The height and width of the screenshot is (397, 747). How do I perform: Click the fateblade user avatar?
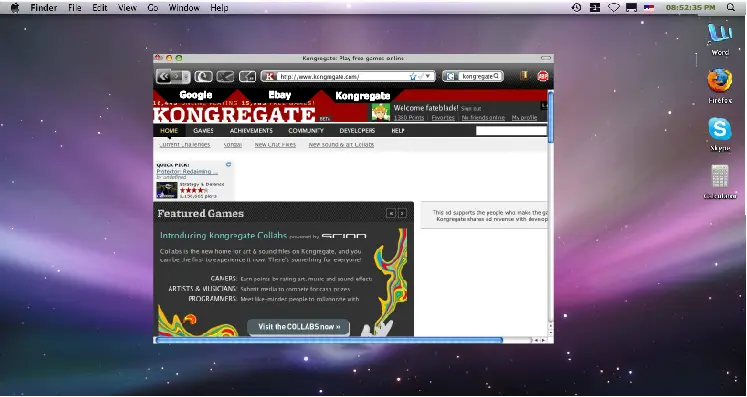(x=381, y=112)
